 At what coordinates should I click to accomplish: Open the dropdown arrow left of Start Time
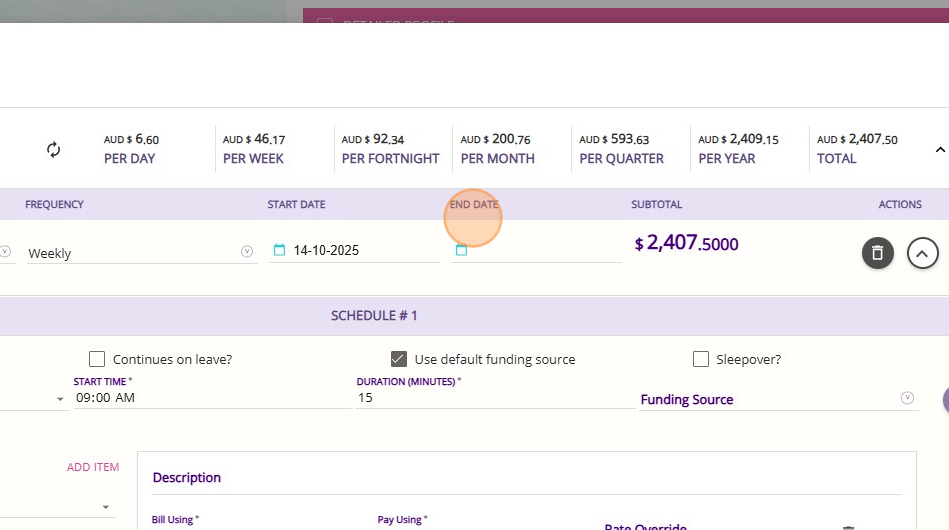pos(60,399)
